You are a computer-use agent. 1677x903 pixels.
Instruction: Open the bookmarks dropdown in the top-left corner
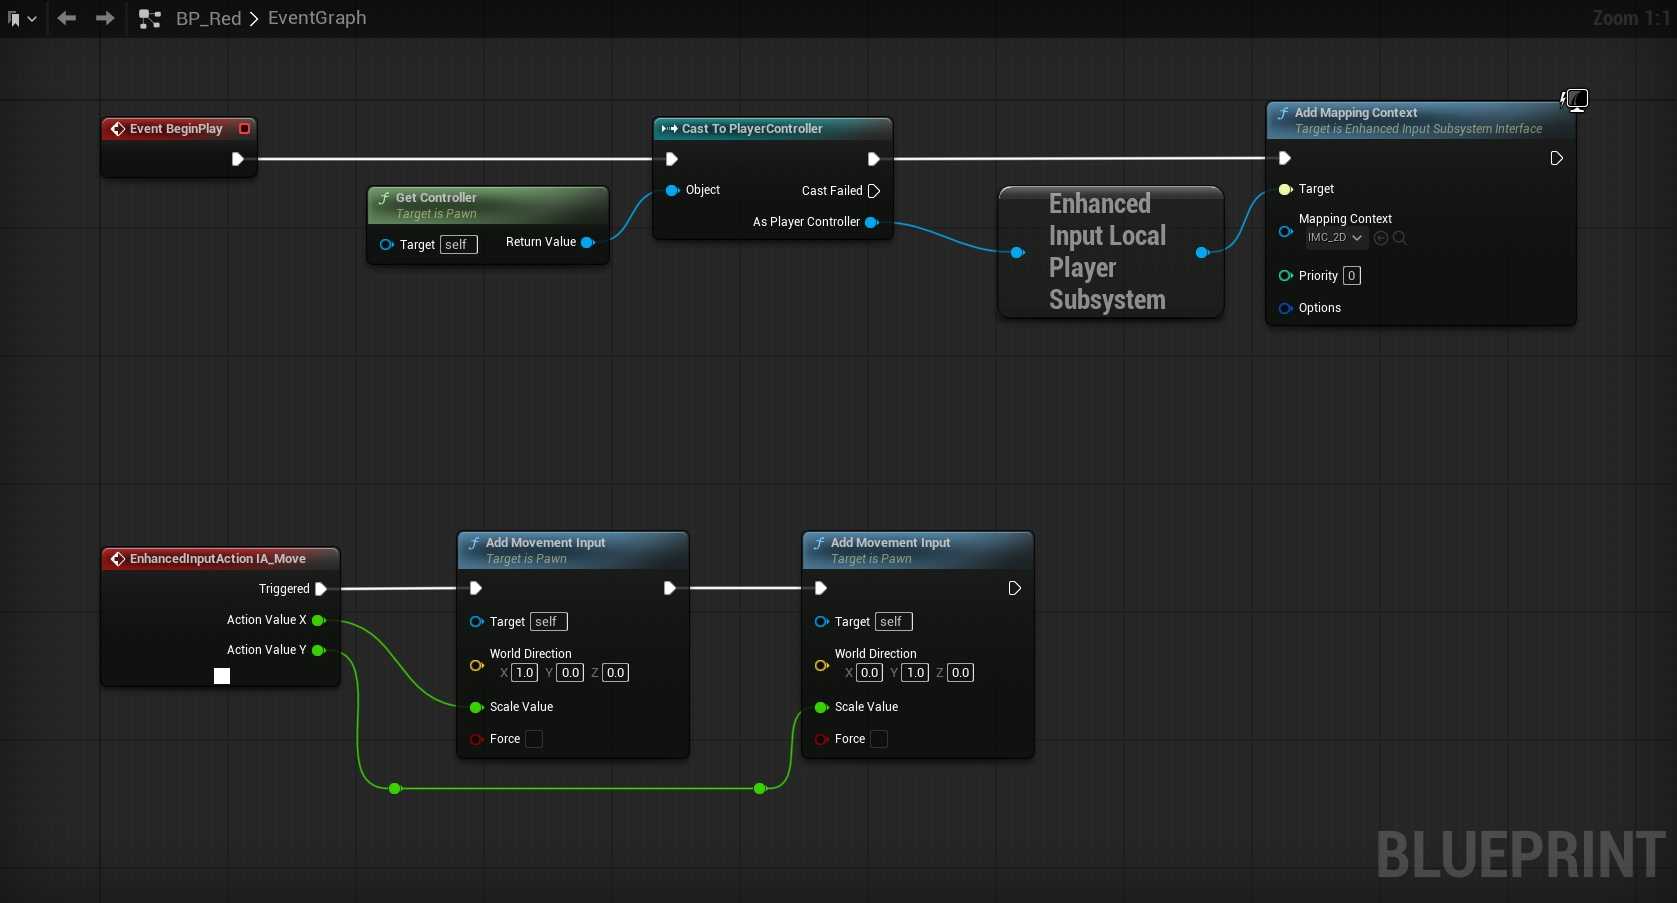pos(22,18)
